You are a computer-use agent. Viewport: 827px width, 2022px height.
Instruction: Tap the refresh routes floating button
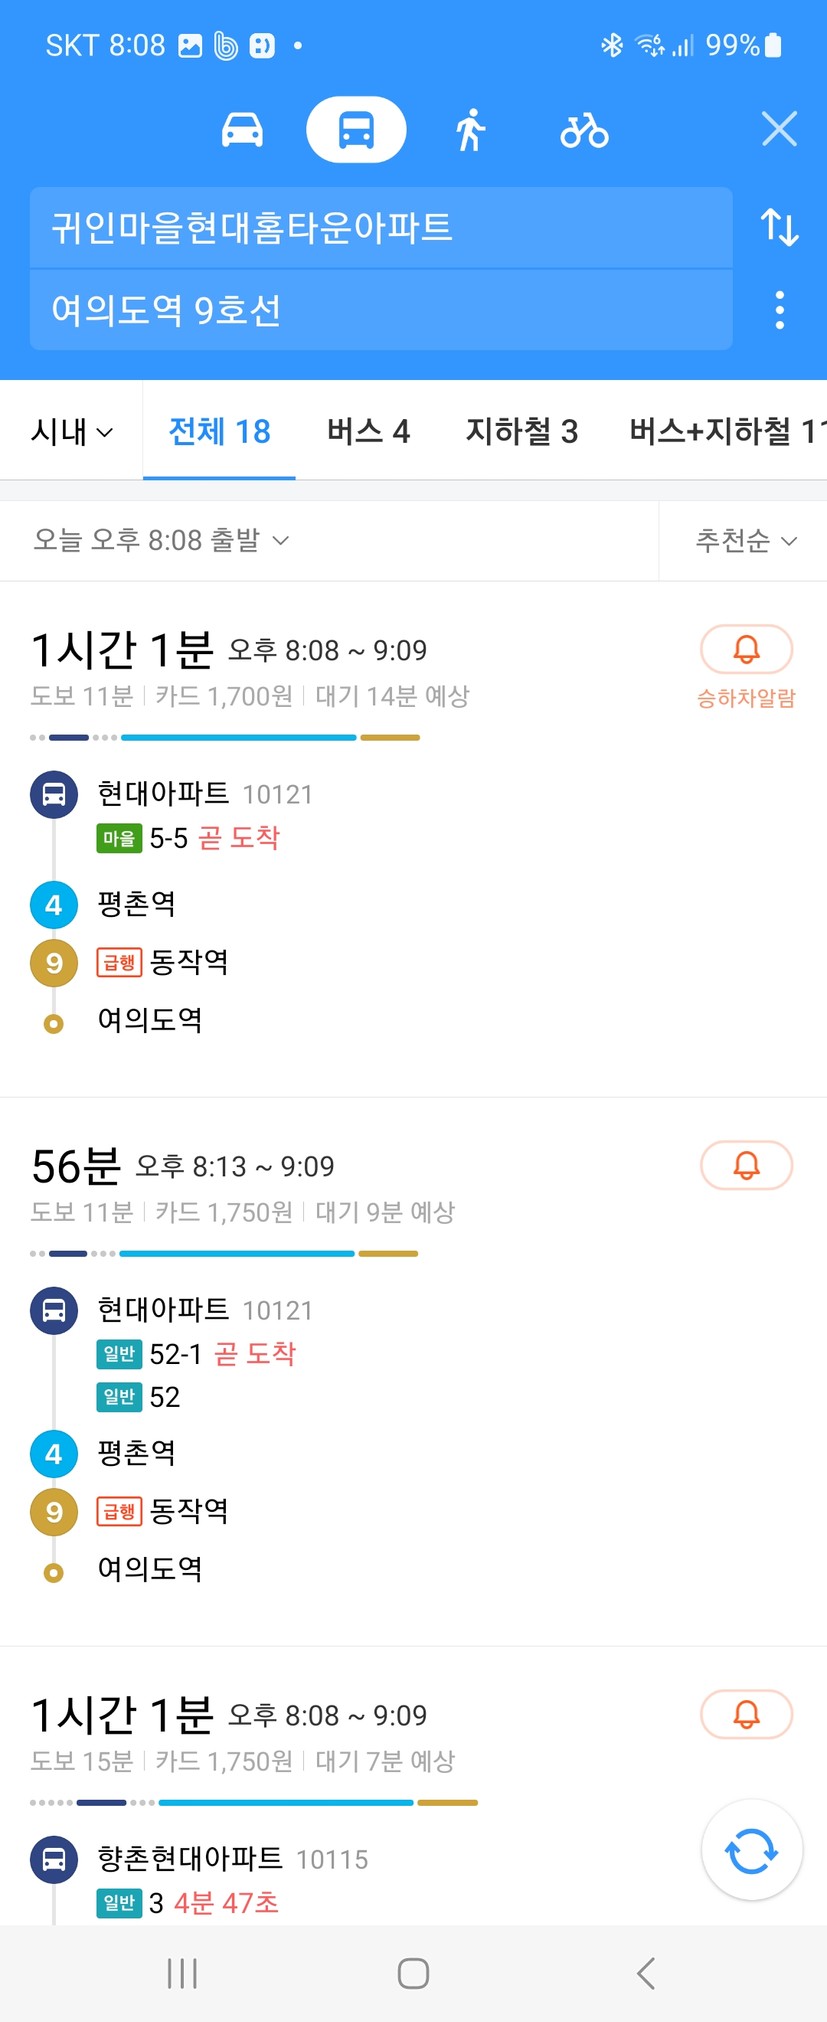click(x=751, y=1851)
